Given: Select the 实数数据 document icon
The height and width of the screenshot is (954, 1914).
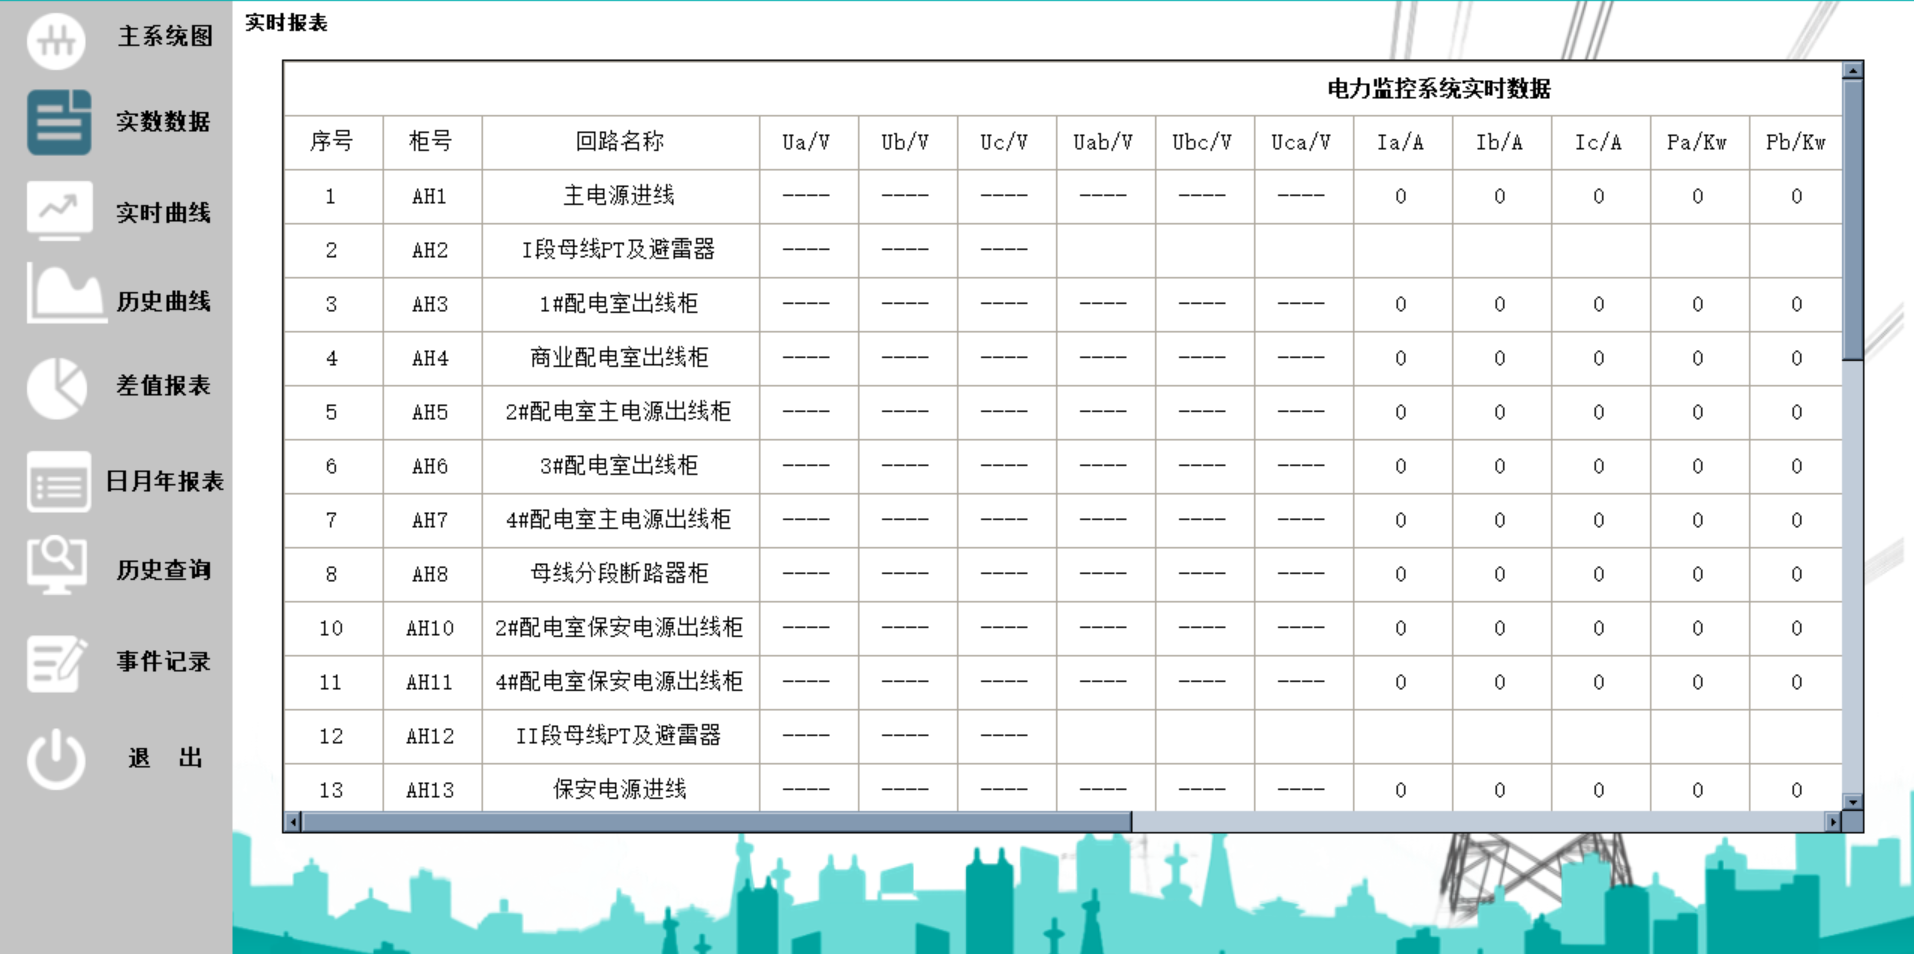Looking at the screenshot, I should pos(57,122).
